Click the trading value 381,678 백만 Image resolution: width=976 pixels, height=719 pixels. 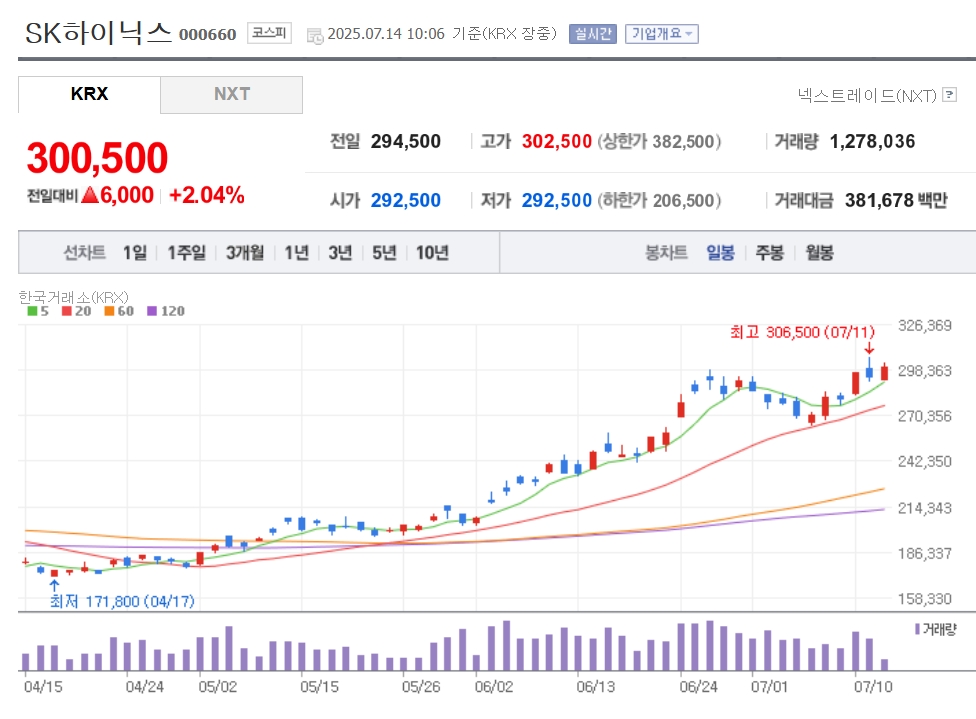(x=896, y=200)
